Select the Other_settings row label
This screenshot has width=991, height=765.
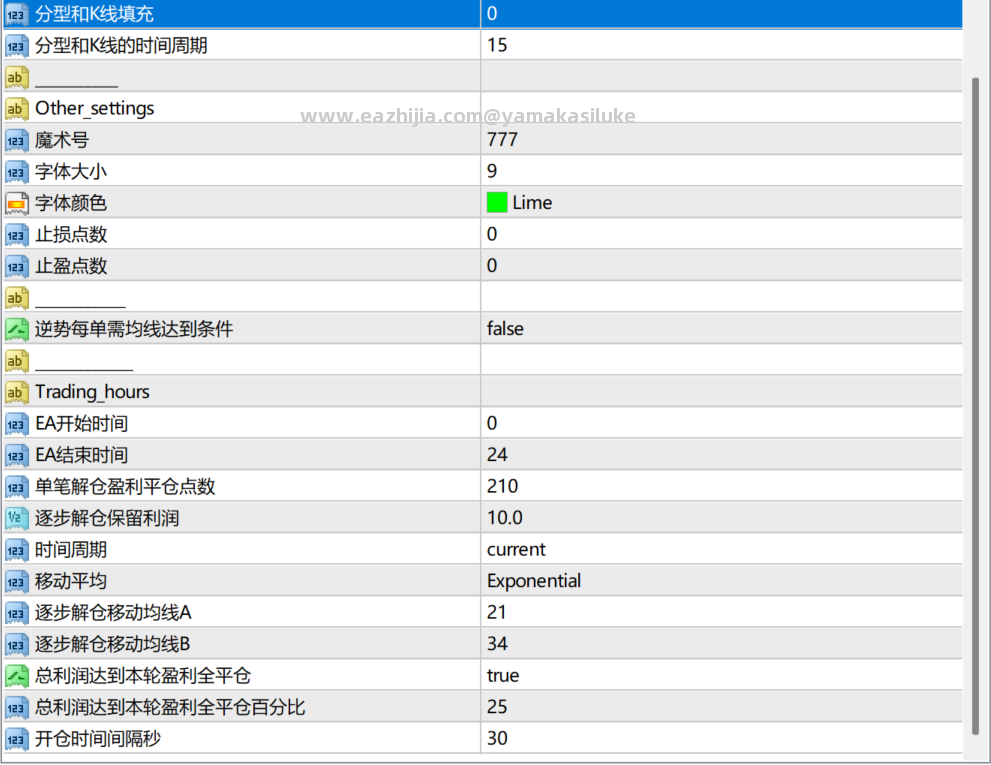point(95,108)
